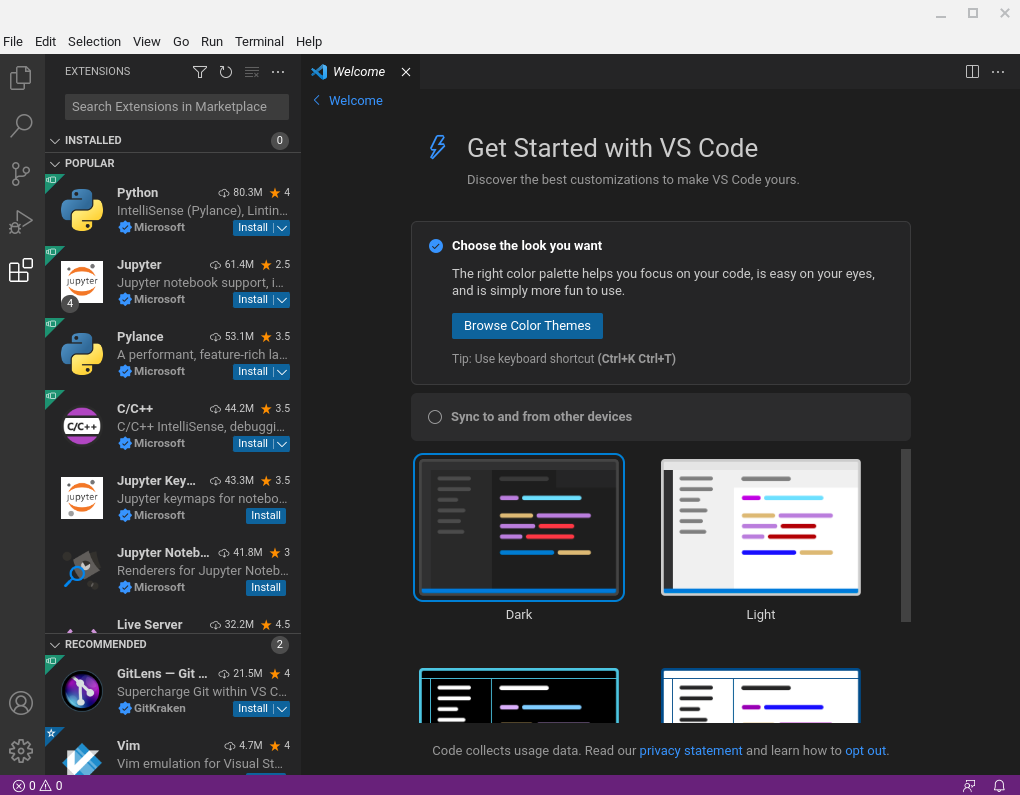Viewport: 1020px width, 795px height.
Task: Open editor more actions ellipsis
Action: coord(998,72)
